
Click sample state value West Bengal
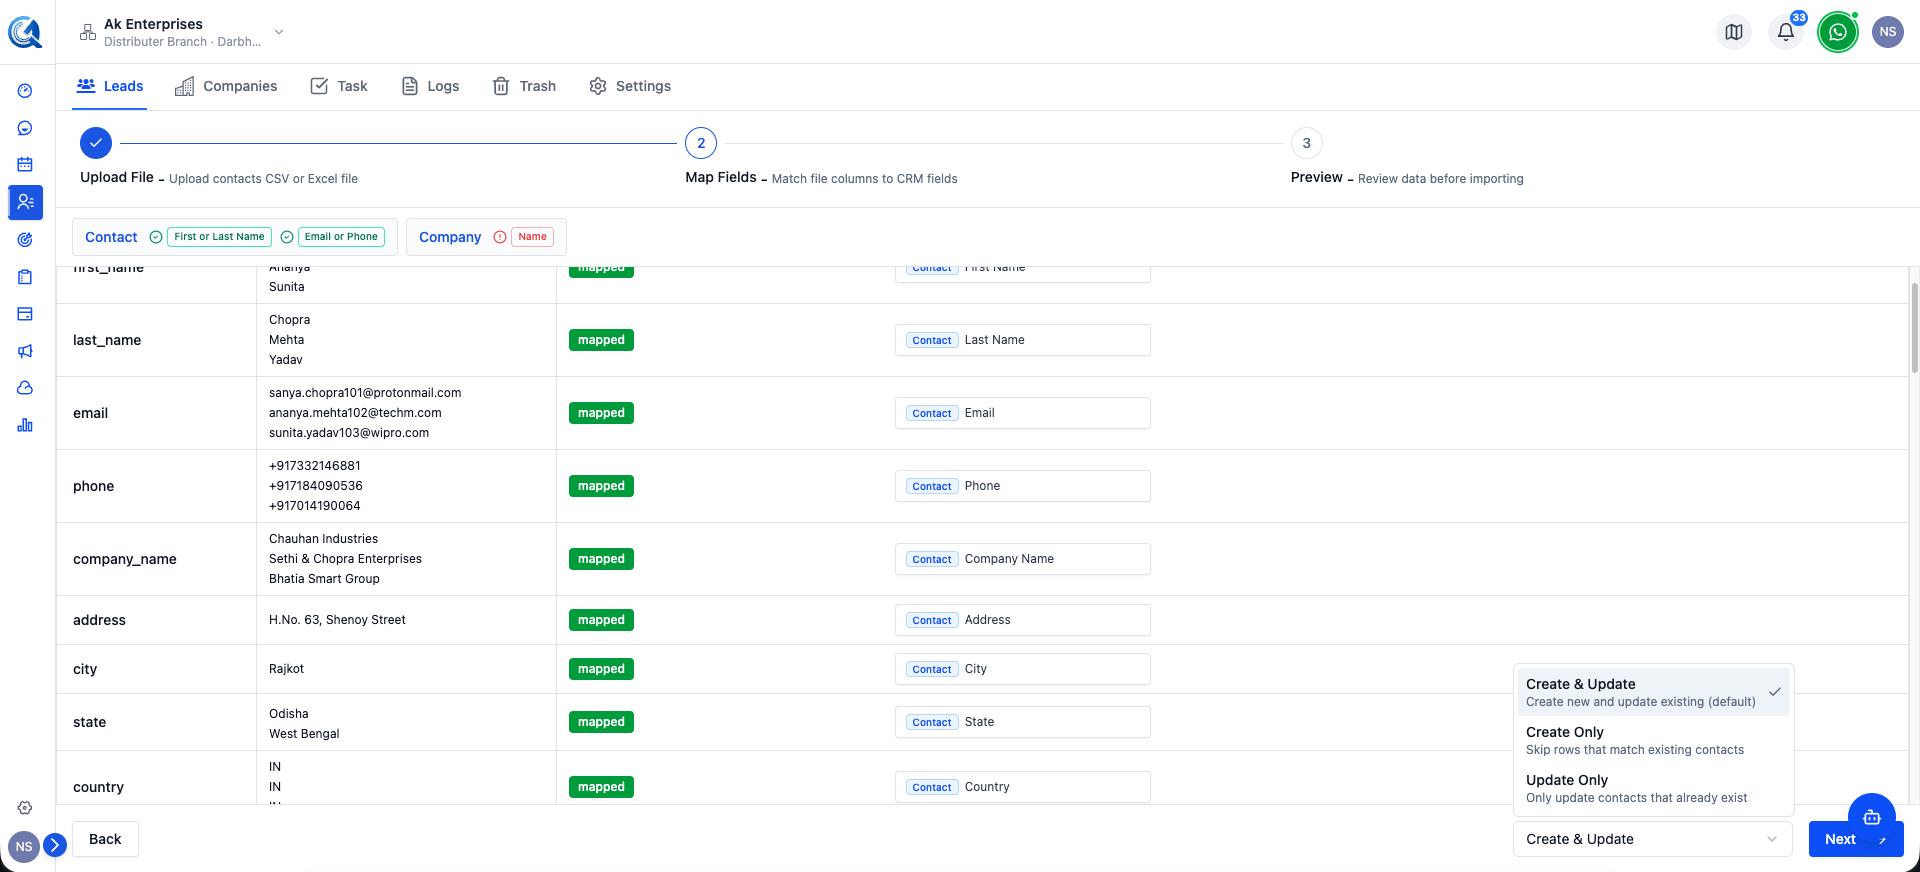304,734
